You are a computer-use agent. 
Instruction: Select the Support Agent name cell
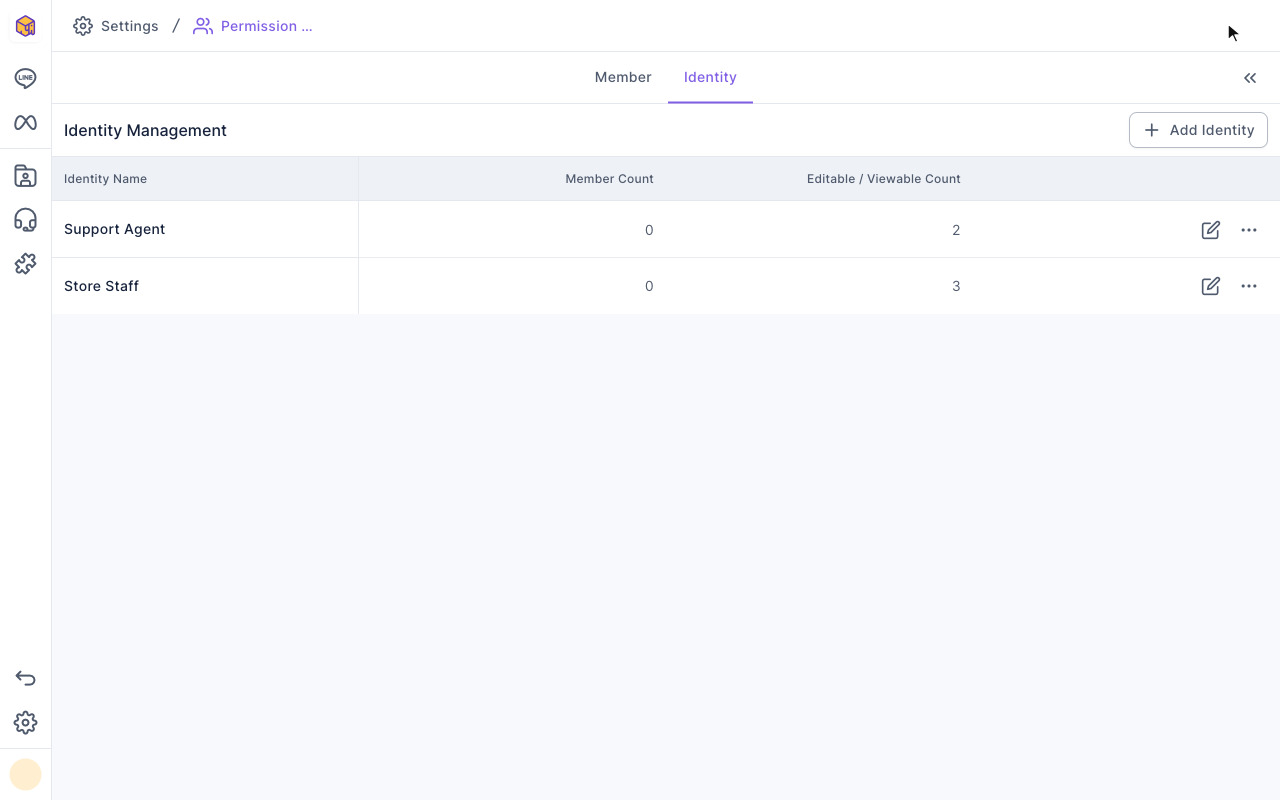[x=205, y=229]
